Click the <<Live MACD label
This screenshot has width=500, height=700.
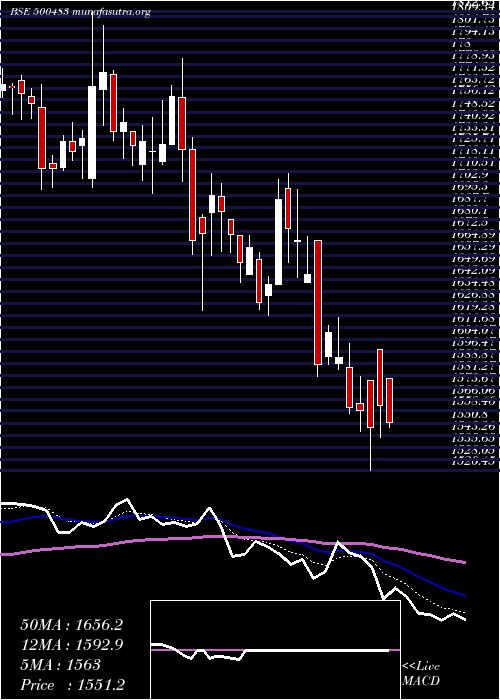click(421, 675)
